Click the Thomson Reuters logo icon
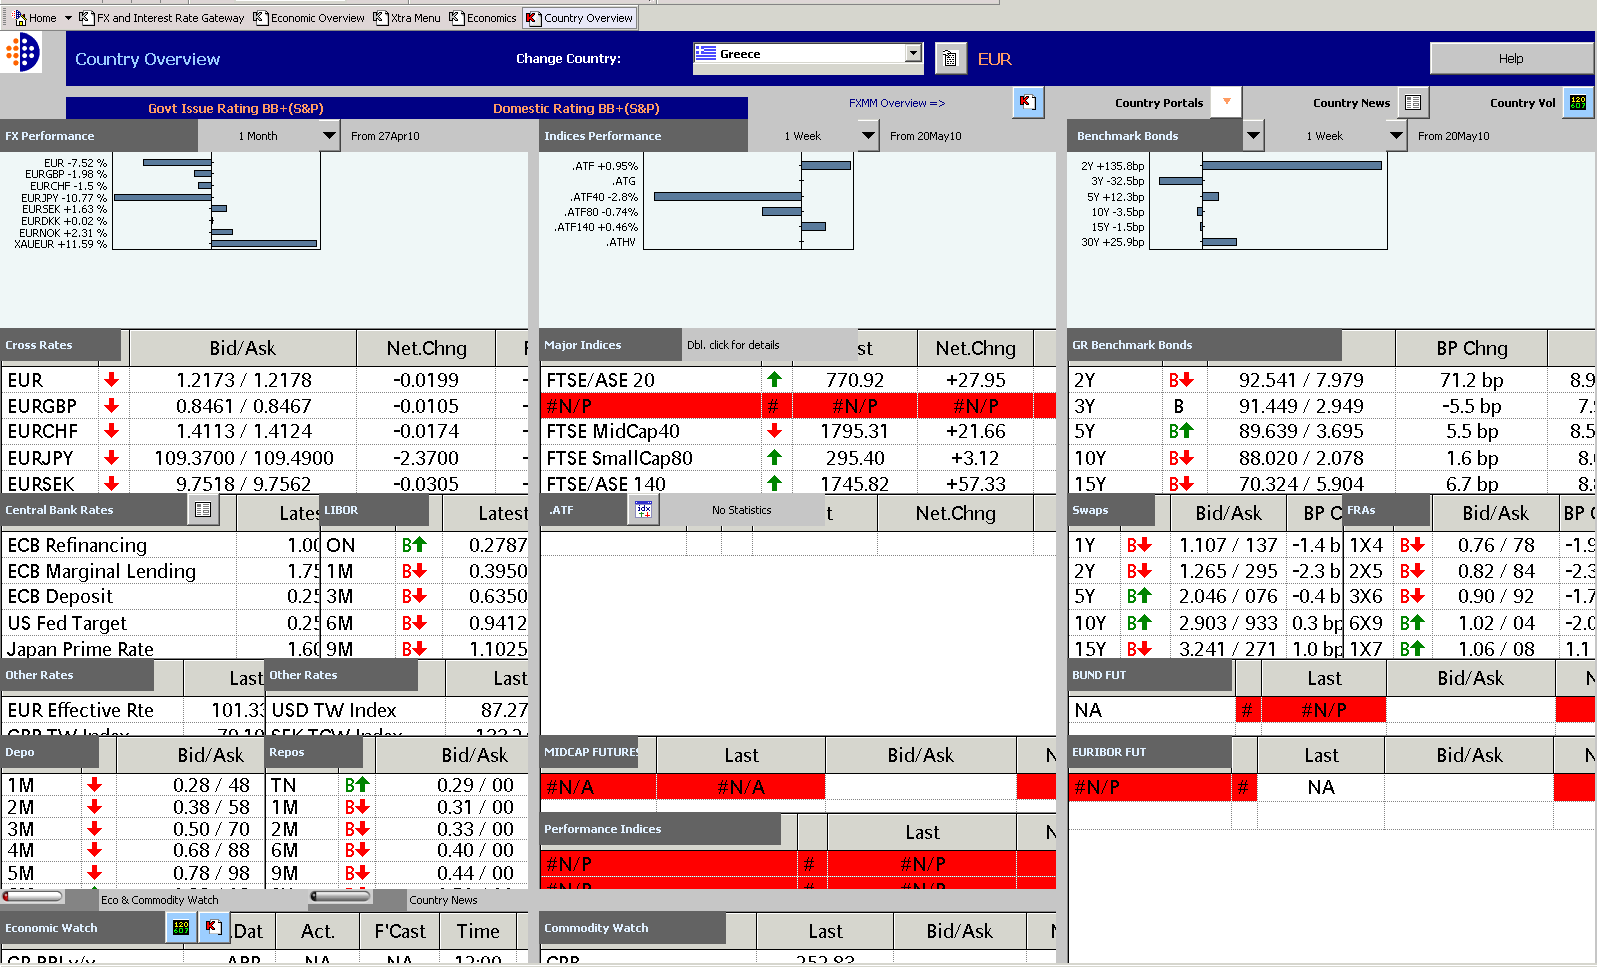 (21, 52)
